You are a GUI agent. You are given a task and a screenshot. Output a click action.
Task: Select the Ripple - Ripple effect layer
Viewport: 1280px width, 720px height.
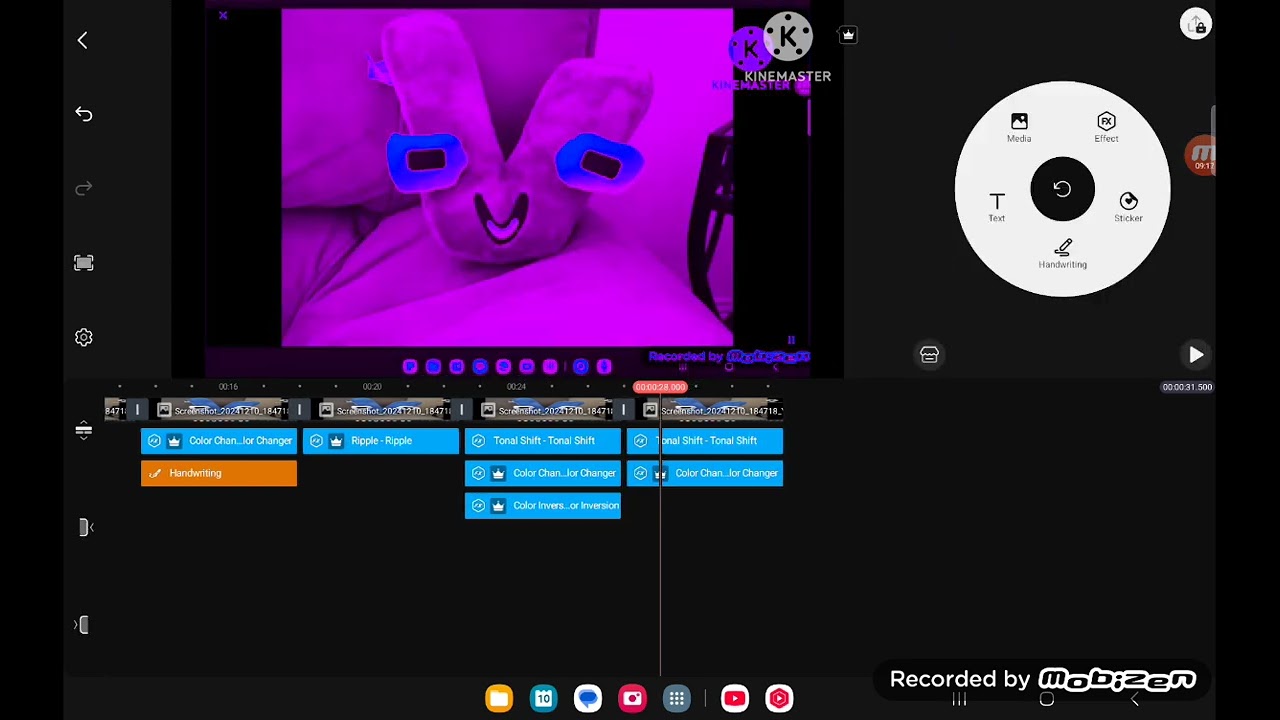pos(381,441)
